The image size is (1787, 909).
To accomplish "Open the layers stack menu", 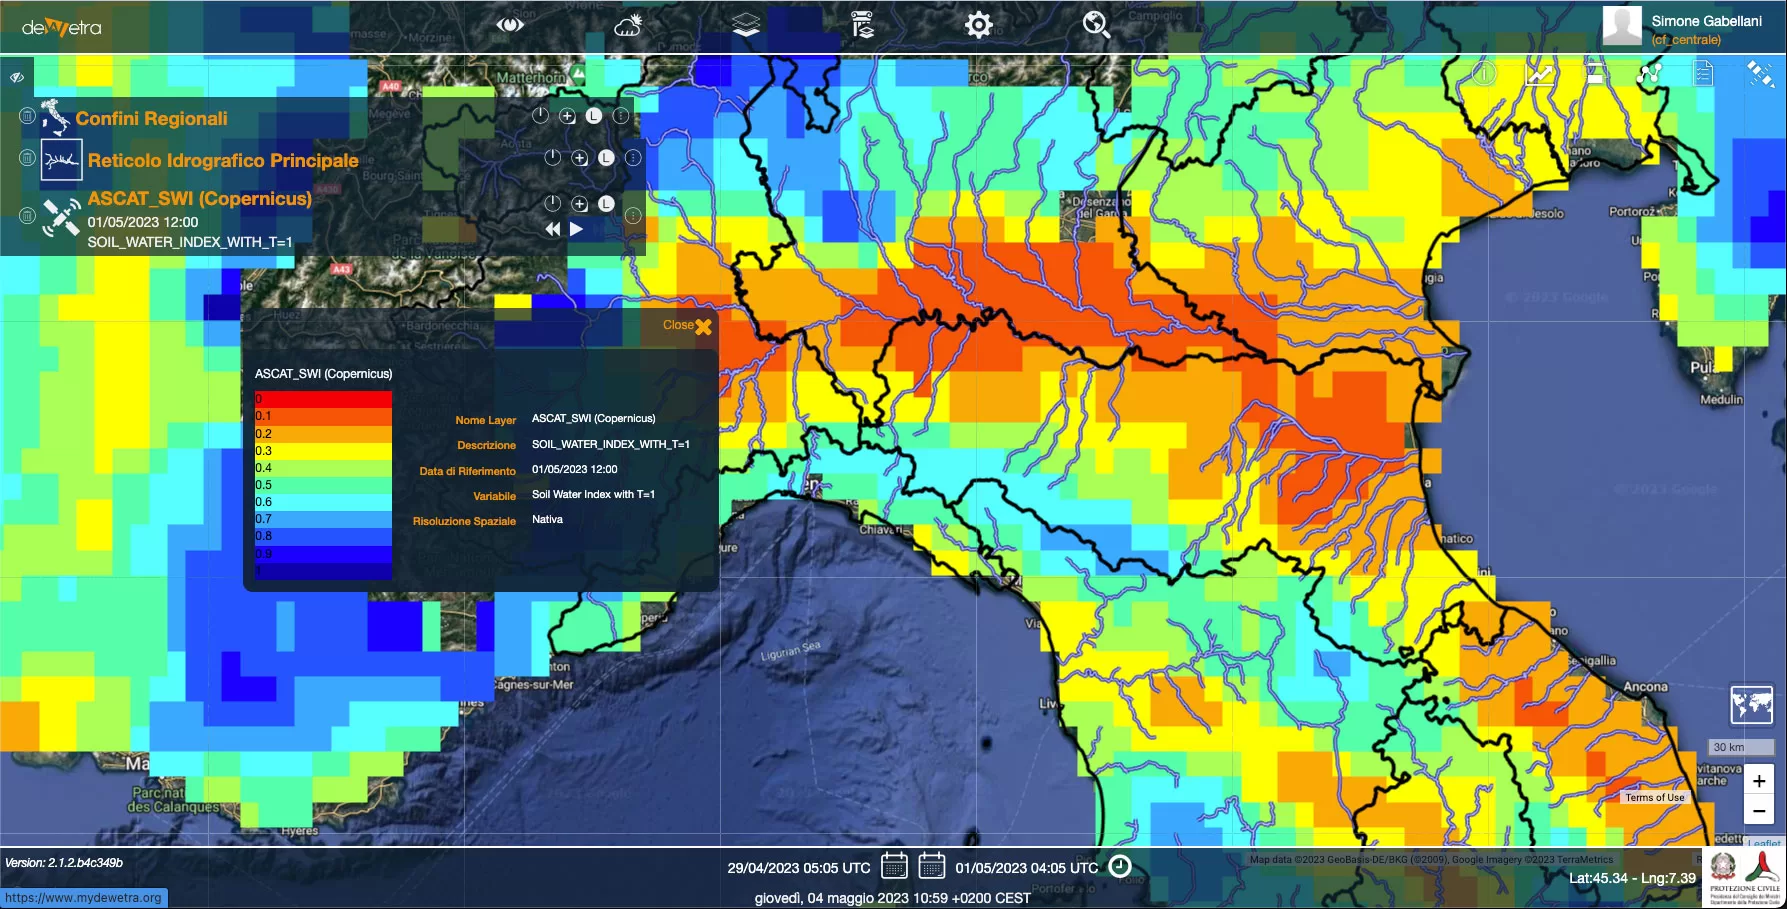I will [x=746, y=26].
